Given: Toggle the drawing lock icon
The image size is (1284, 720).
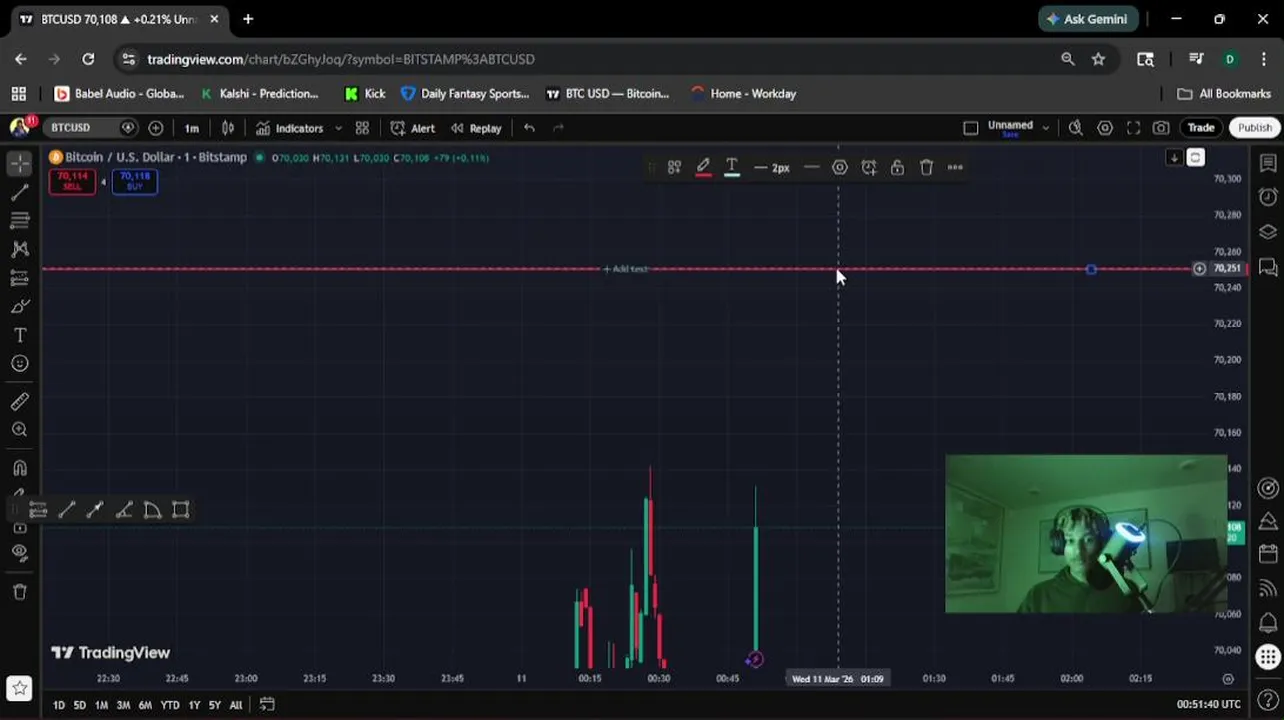Looking at the screenshot, I should click(897, 167).
